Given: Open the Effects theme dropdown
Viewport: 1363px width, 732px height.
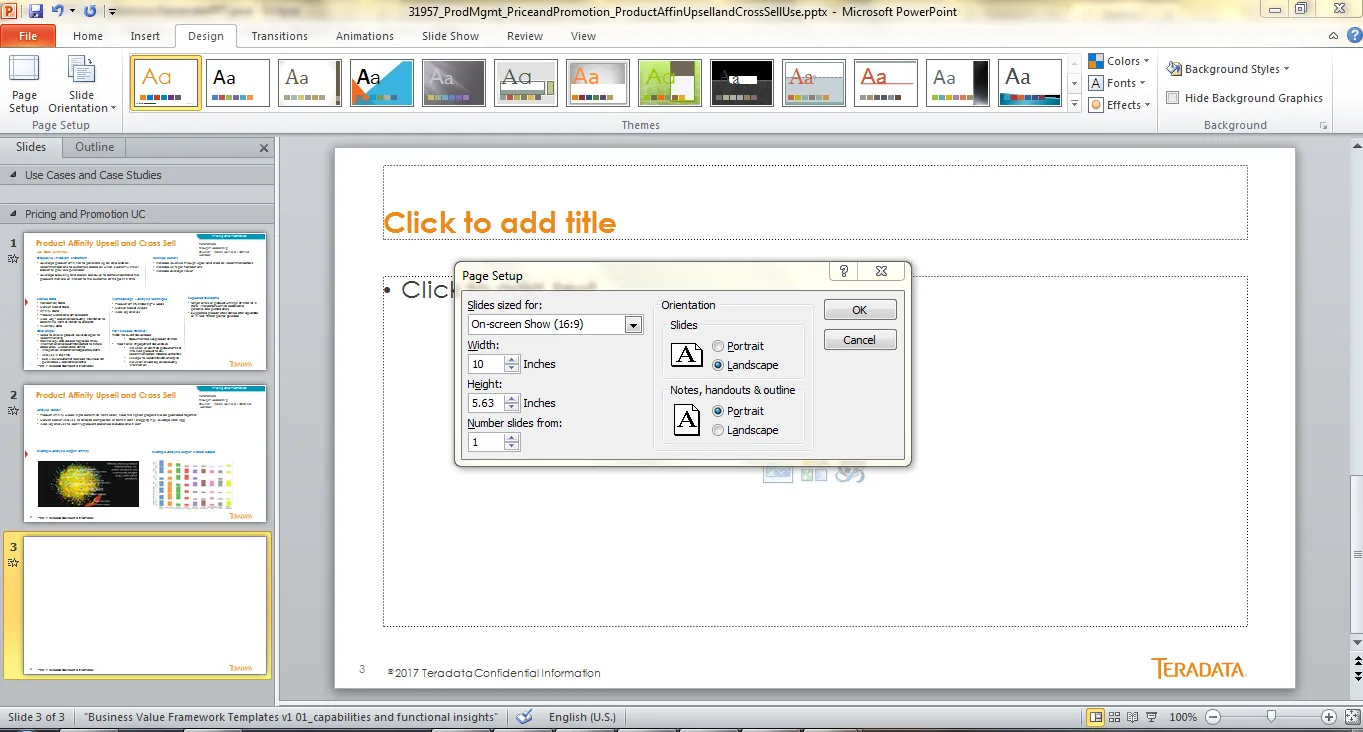Looking at the screenshot, I should click(x=1120, y=105).
